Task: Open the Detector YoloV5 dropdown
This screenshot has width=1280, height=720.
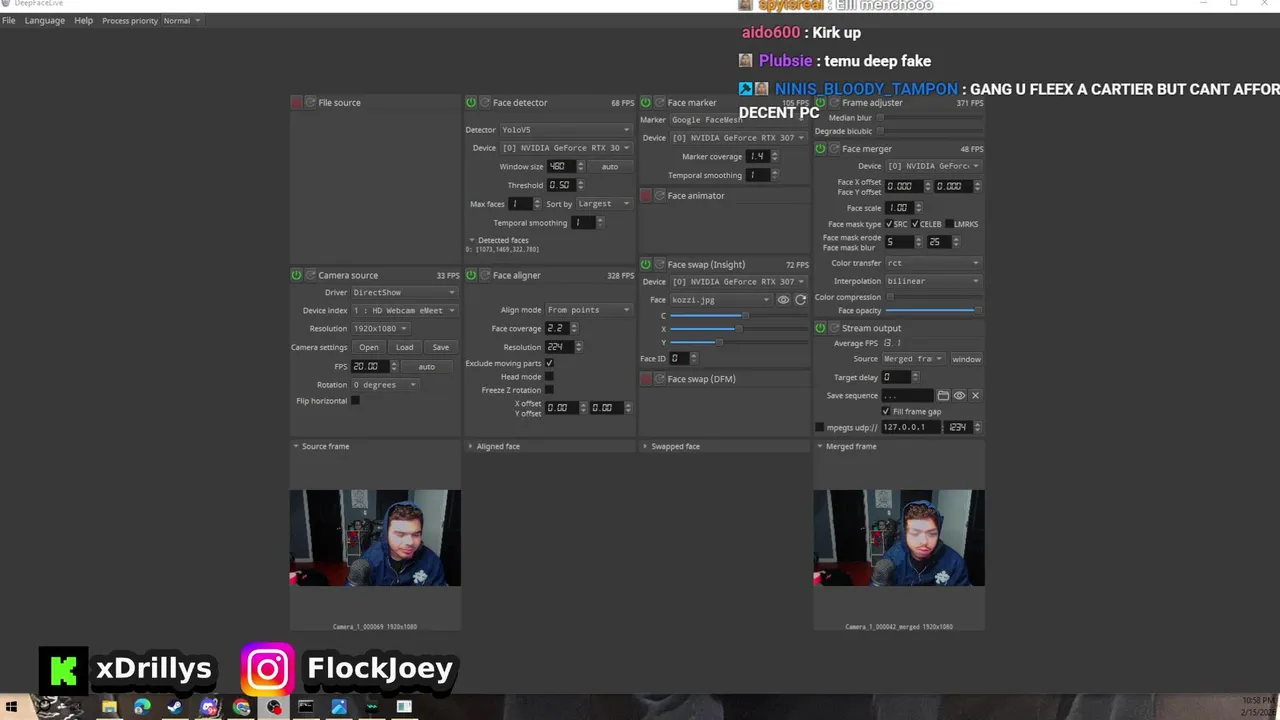Action: pos(566,130)
